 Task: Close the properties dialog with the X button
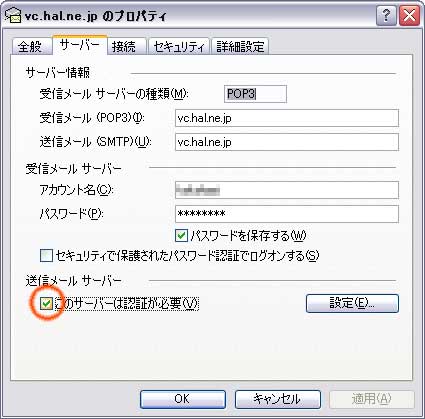pos(409,15)
